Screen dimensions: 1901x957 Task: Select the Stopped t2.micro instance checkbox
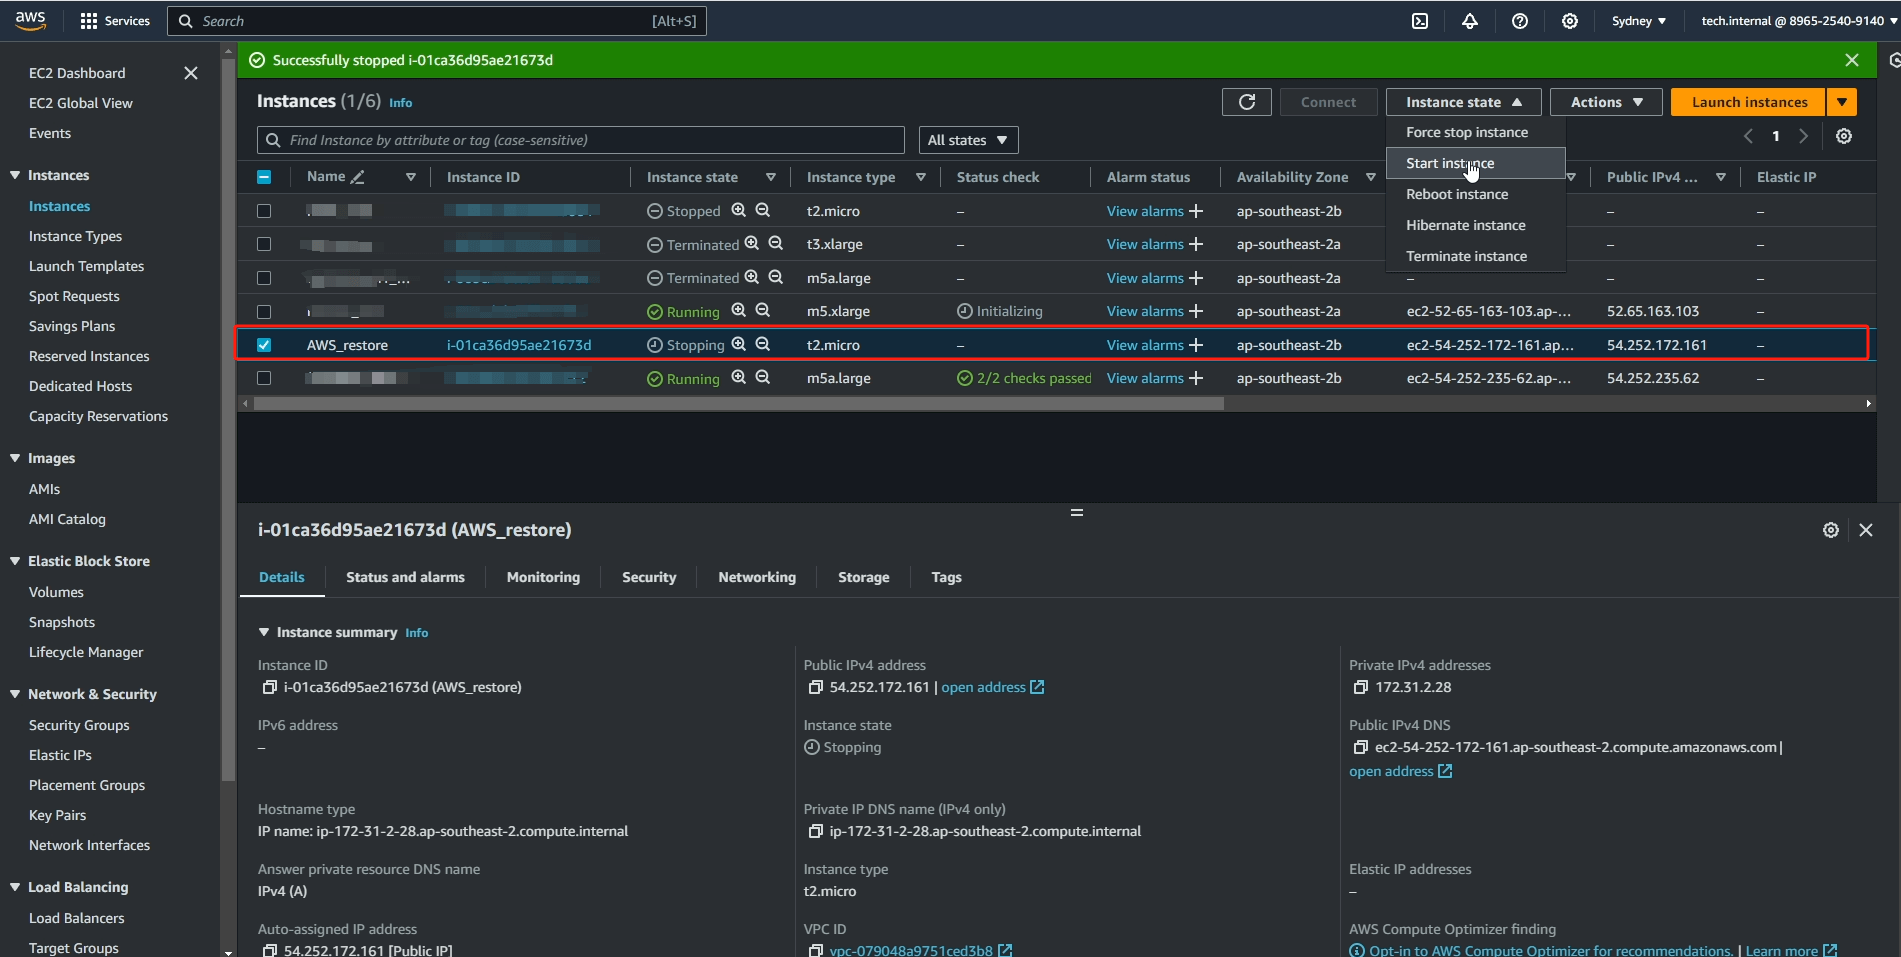[x=264, y=211]
